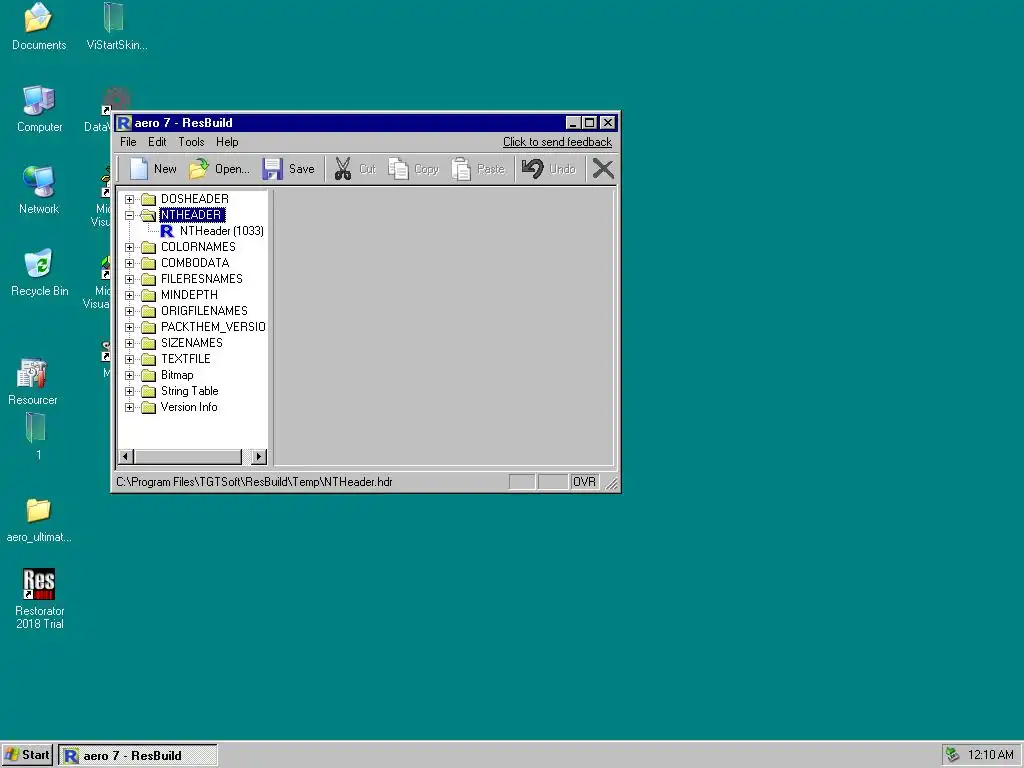This screenshot has height=768, width=1024.
Task: Select the String Table folder label
Action: tap(189, 391)
